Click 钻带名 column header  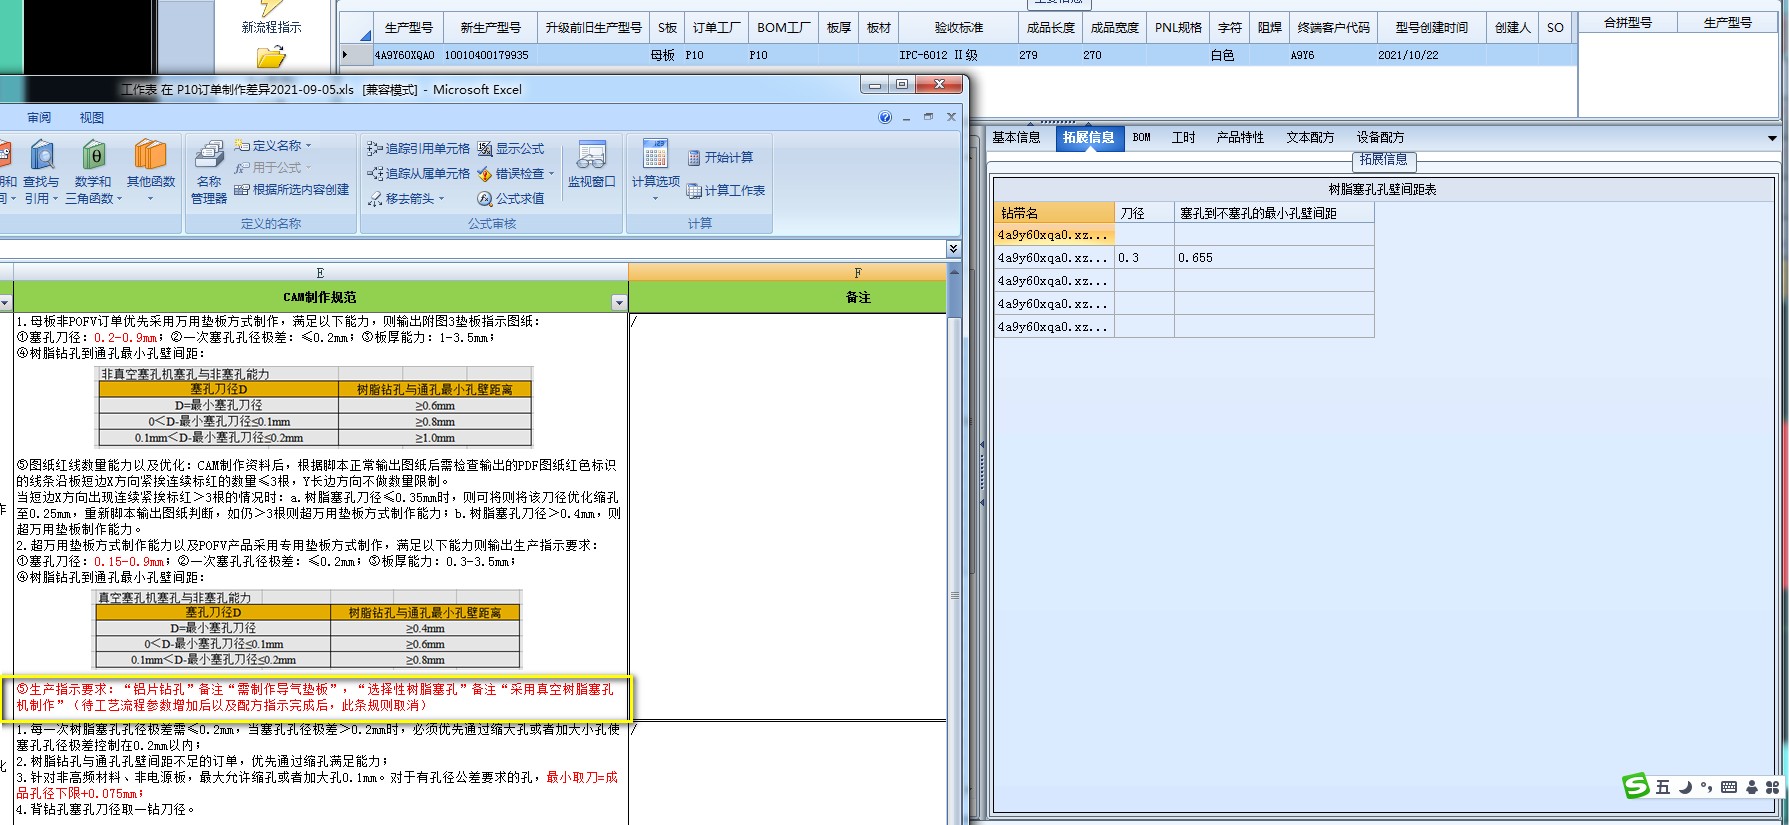click(1055, 213)
